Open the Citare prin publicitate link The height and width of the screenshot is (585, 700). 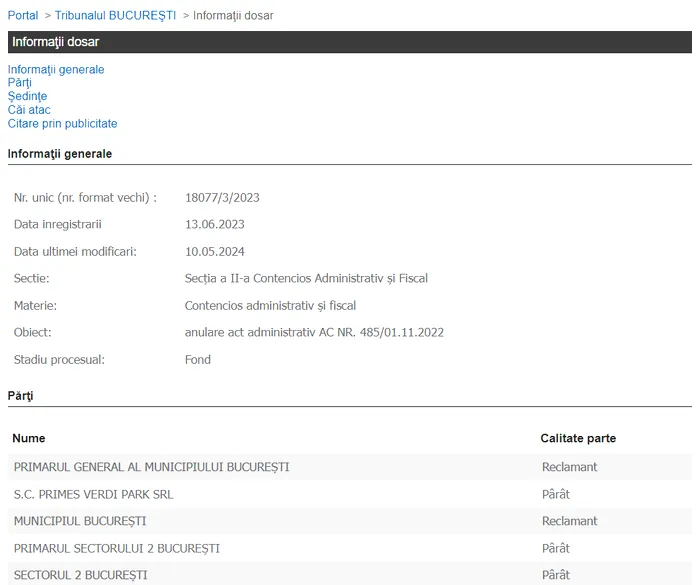pos(62,124)
